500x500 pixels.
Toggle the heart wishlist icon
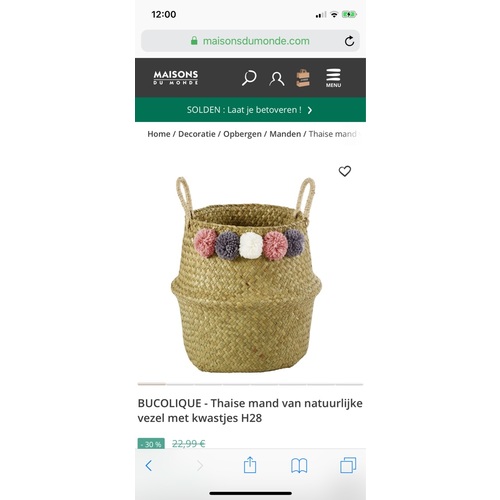(345, 171)
